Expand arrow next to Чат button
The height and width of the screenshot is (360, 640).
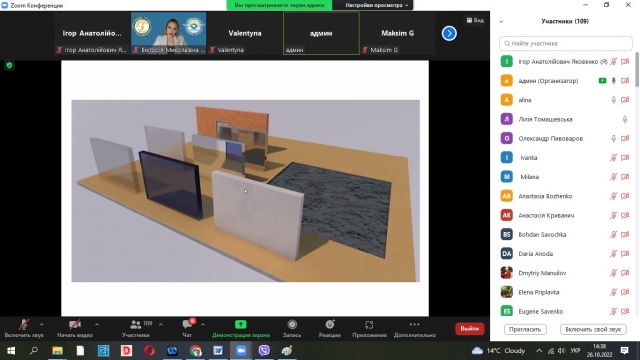click(x=203, y=324)
